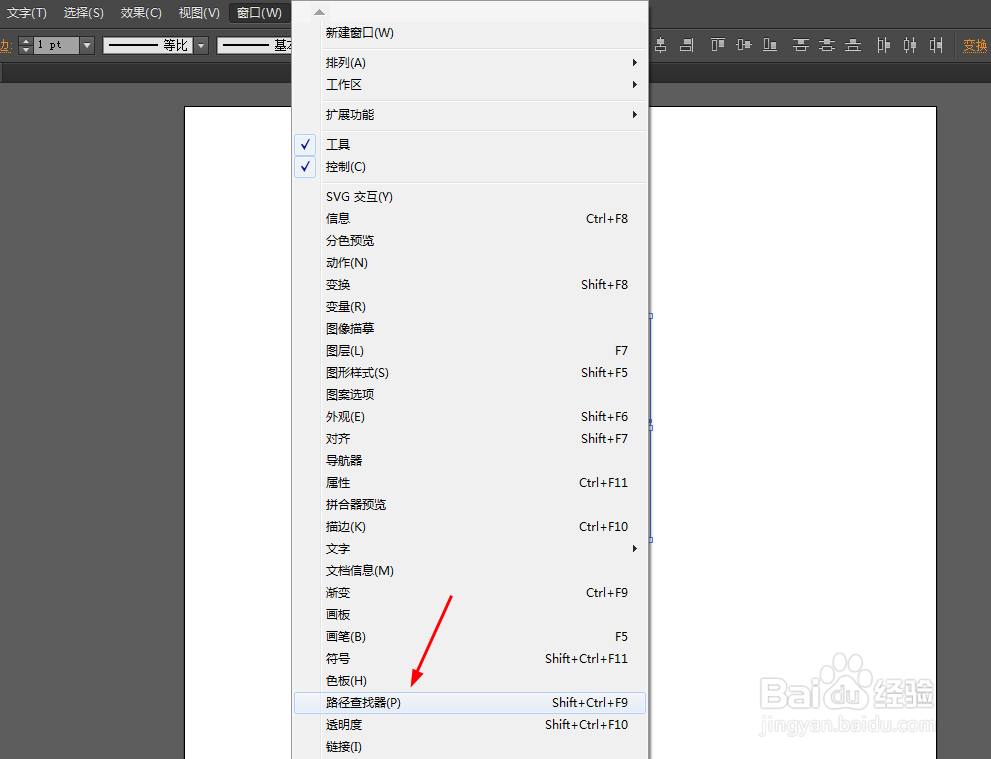Click the horizontal distribute left icon
The width and height of the screenshot is (991, 759).
coord(883,45)
